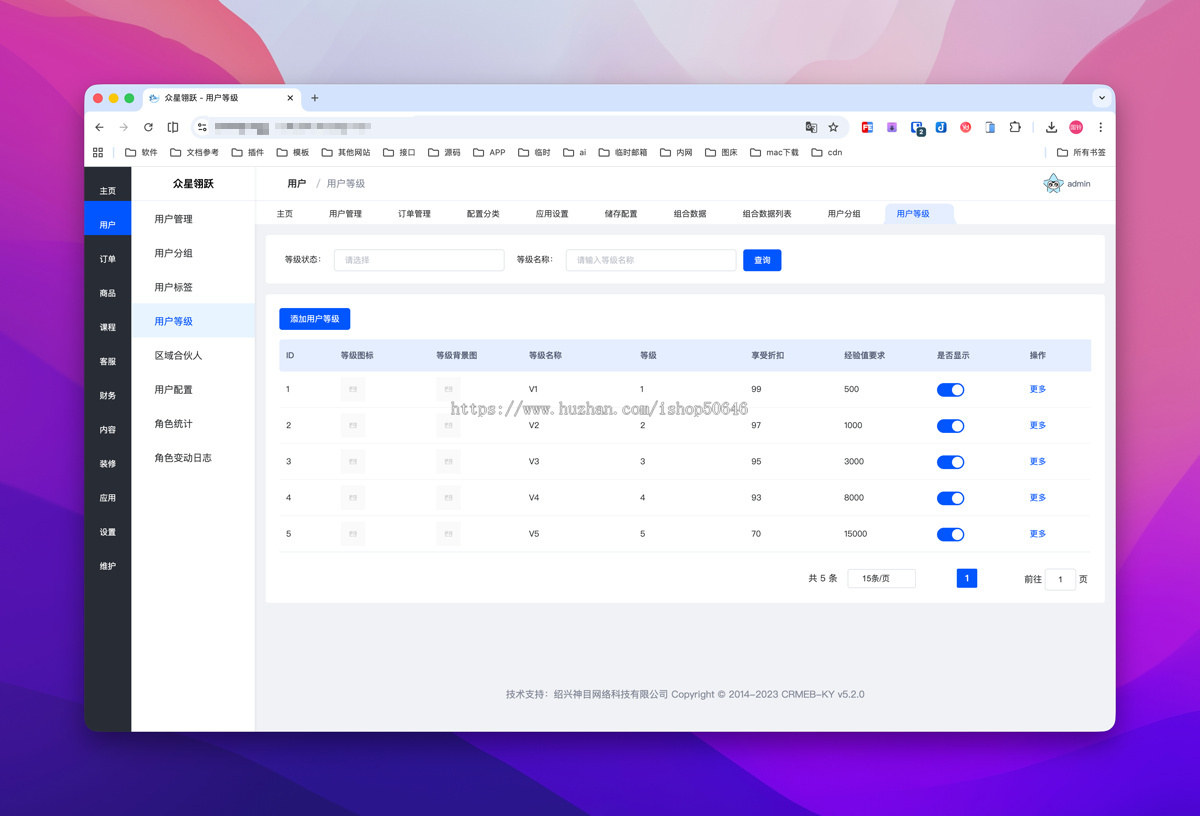Toggle 是否显示 switch for V3
Screen dimensions: 1200x816
951,462
